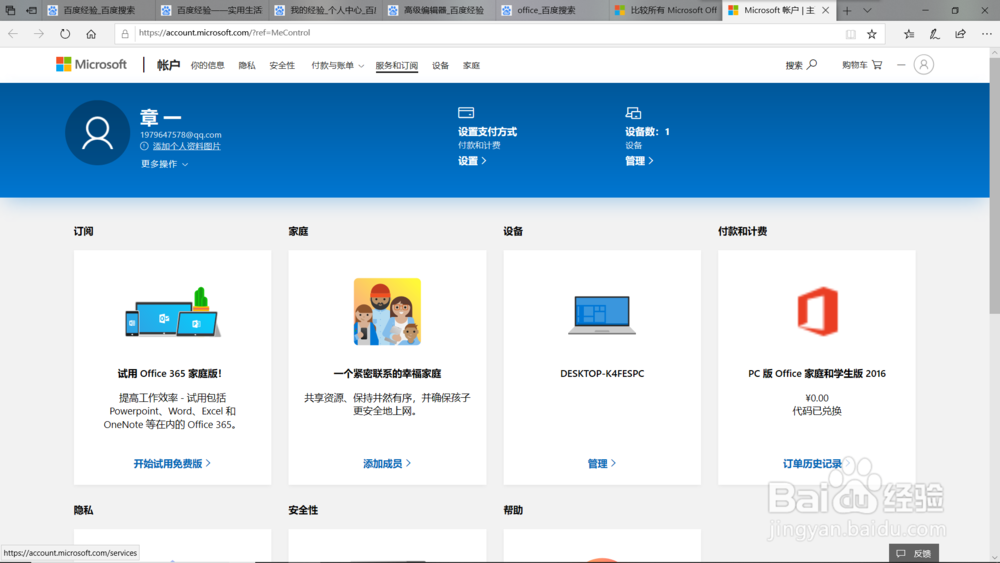
Task: Click the share page icon
Action: pyautogui.click(x=960, y=34)
